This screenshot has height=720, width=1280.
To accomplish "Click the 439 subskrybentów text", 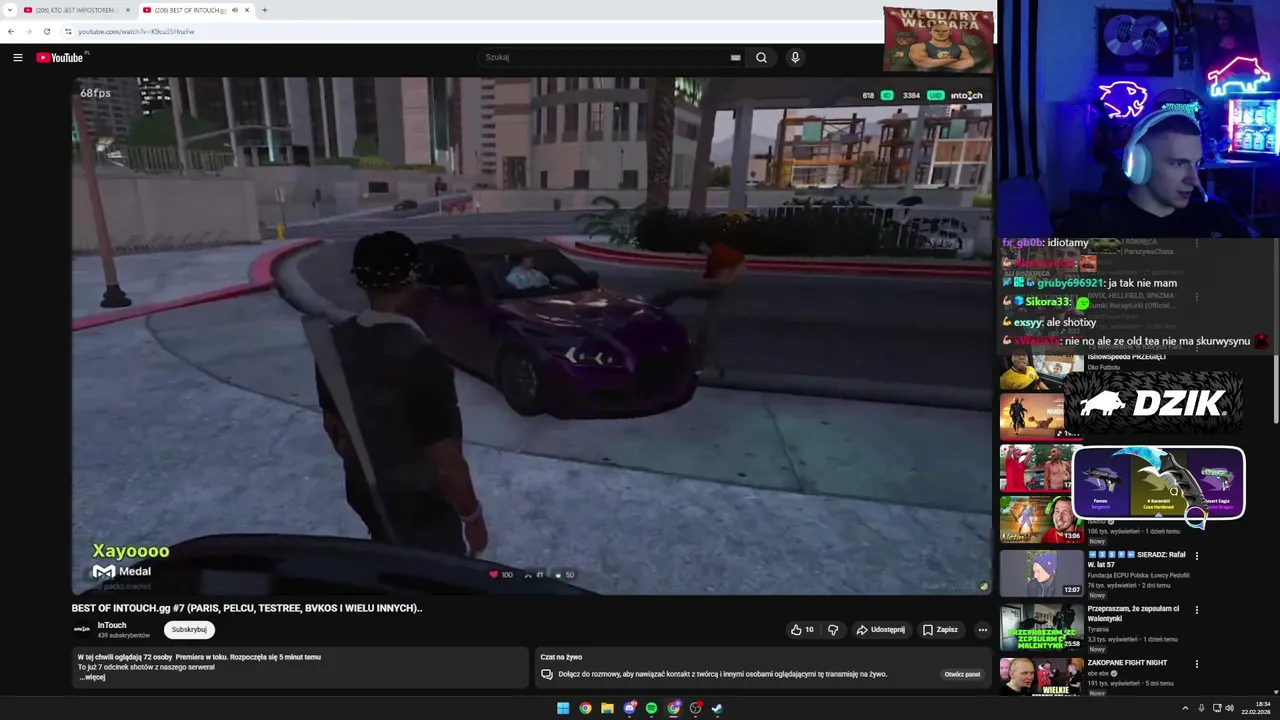I will pos(124,636).
